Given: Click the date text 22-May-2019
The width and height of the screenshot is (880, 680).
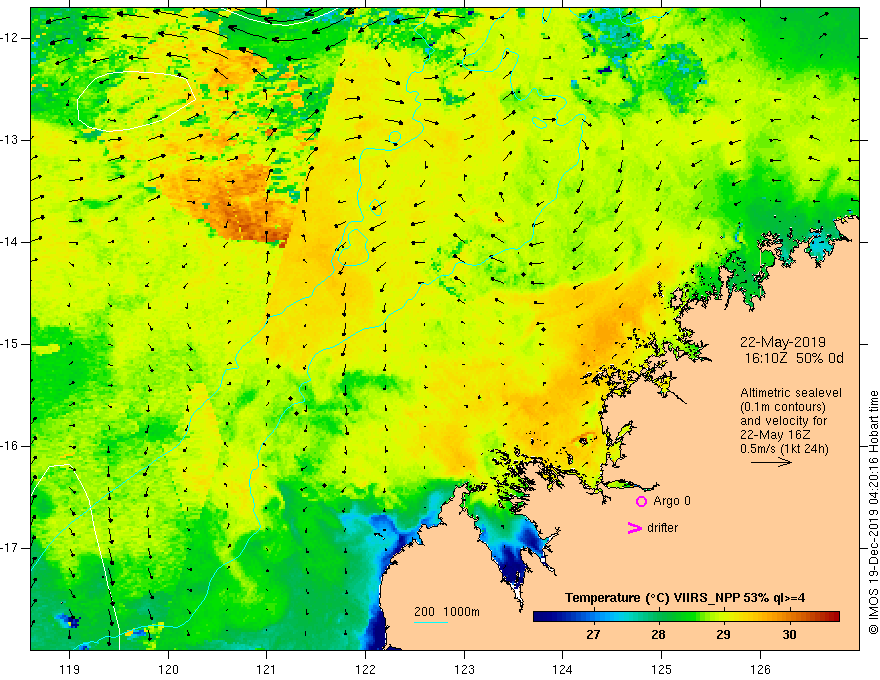Looking at the screenshot, I should pyautogui.click(x=782, y=342).
